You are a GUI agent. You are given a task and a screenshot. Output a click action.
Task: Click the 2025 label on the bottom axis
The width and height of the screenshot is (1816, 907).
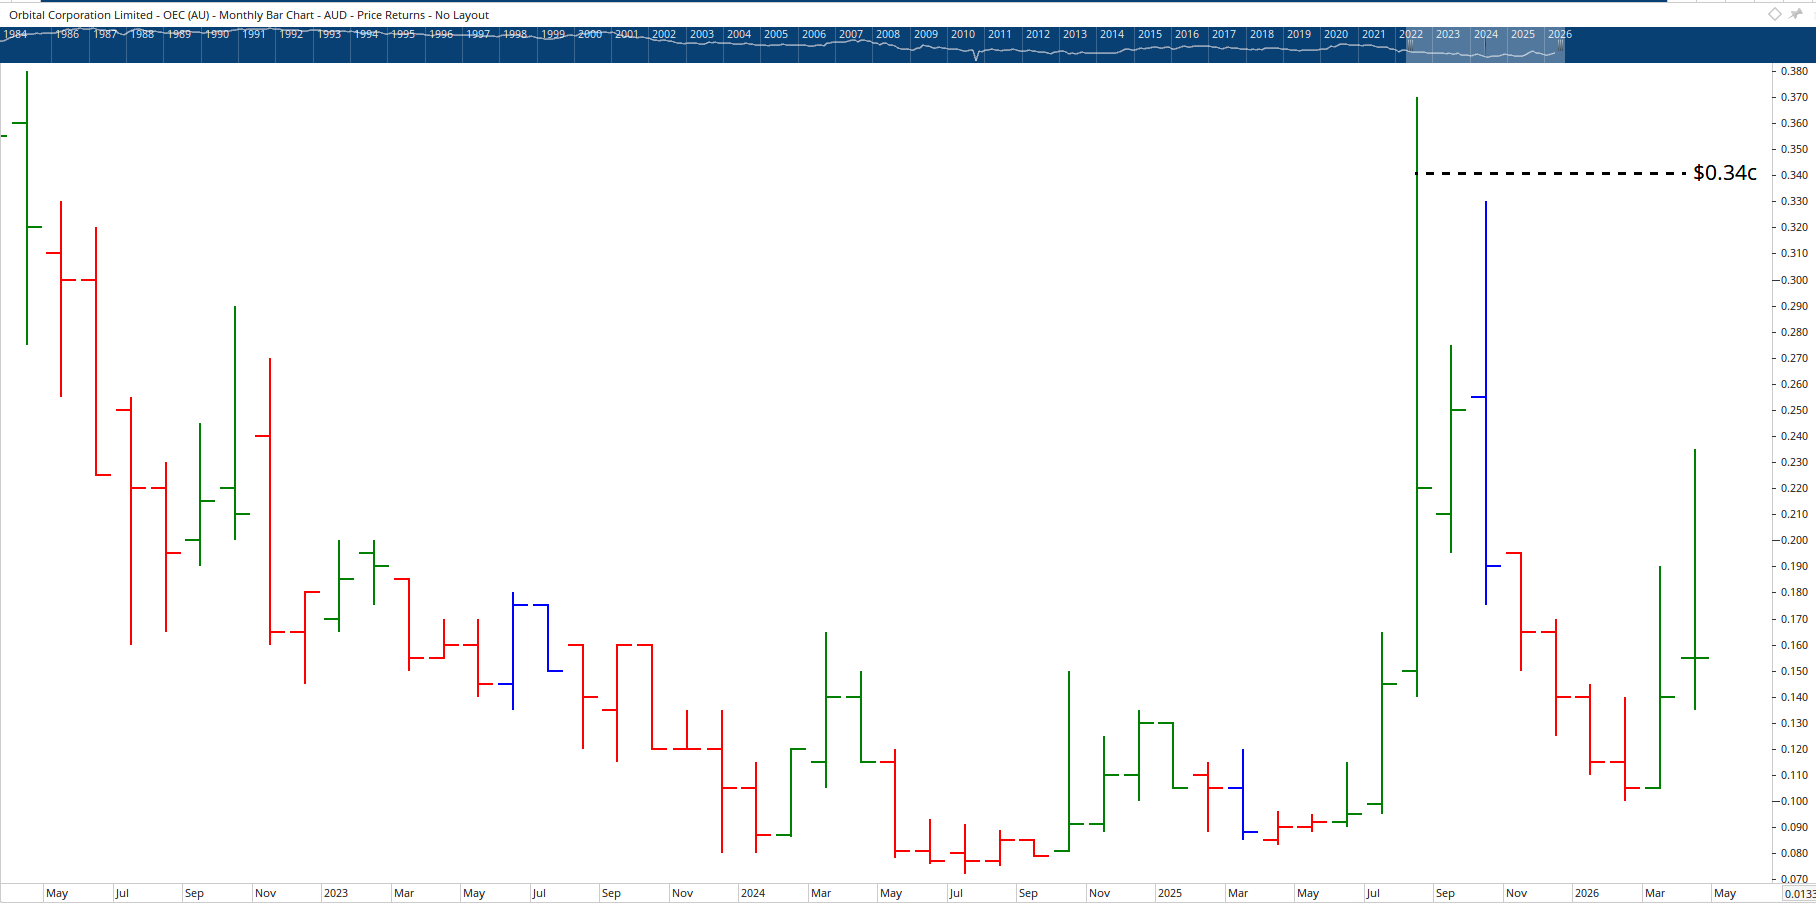point(1170,893)
